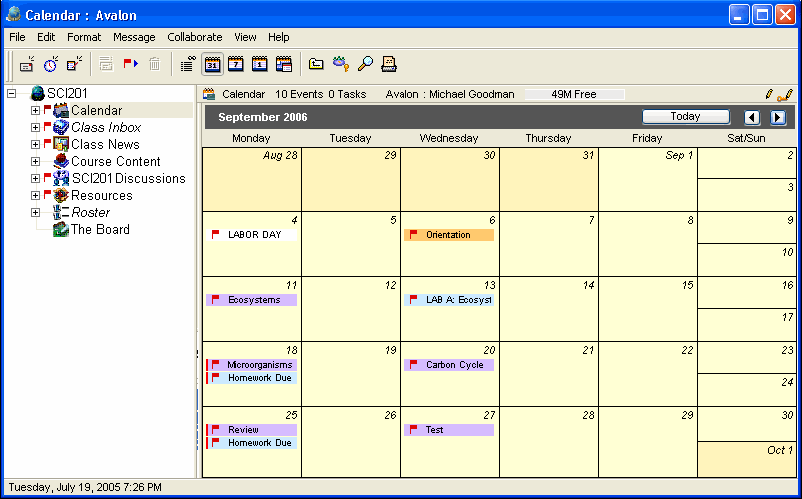802x499 pixels.
Task: Switch to week view with the 7 icon
Action: (x=236, y=64)
